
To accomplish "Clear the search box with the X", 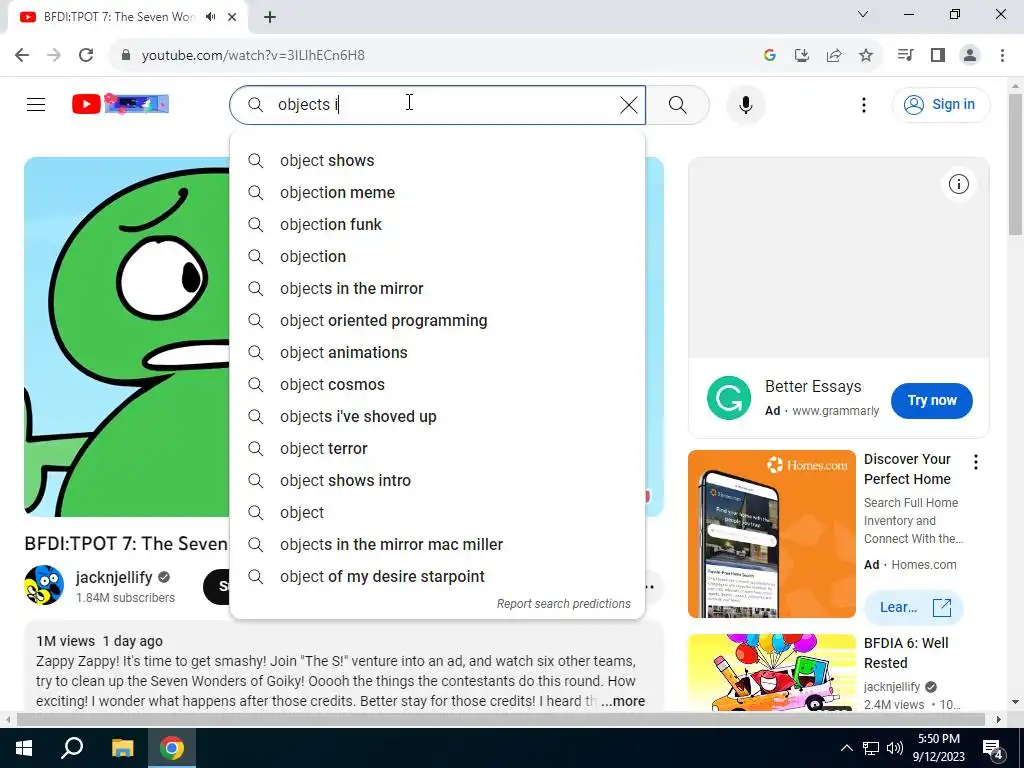I will point(628,104).
